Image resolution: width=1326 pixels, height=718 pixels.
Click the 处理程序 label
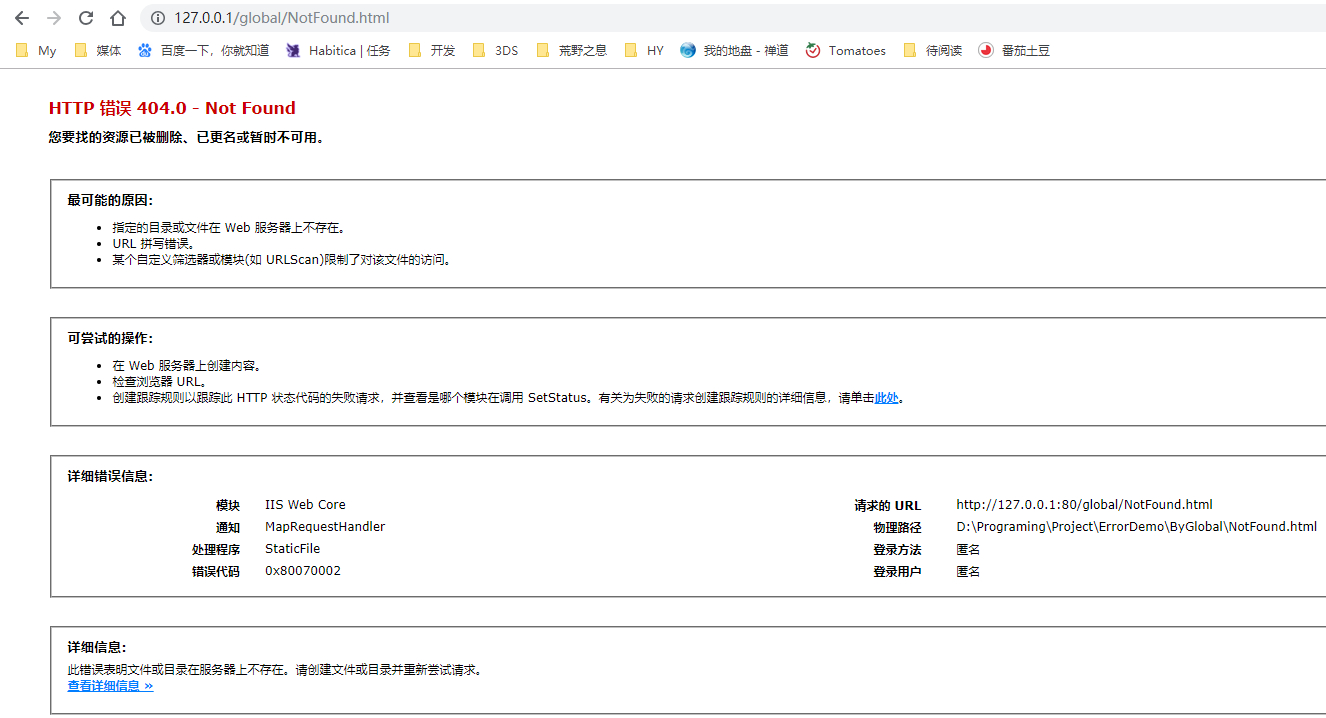pos(216,550)
